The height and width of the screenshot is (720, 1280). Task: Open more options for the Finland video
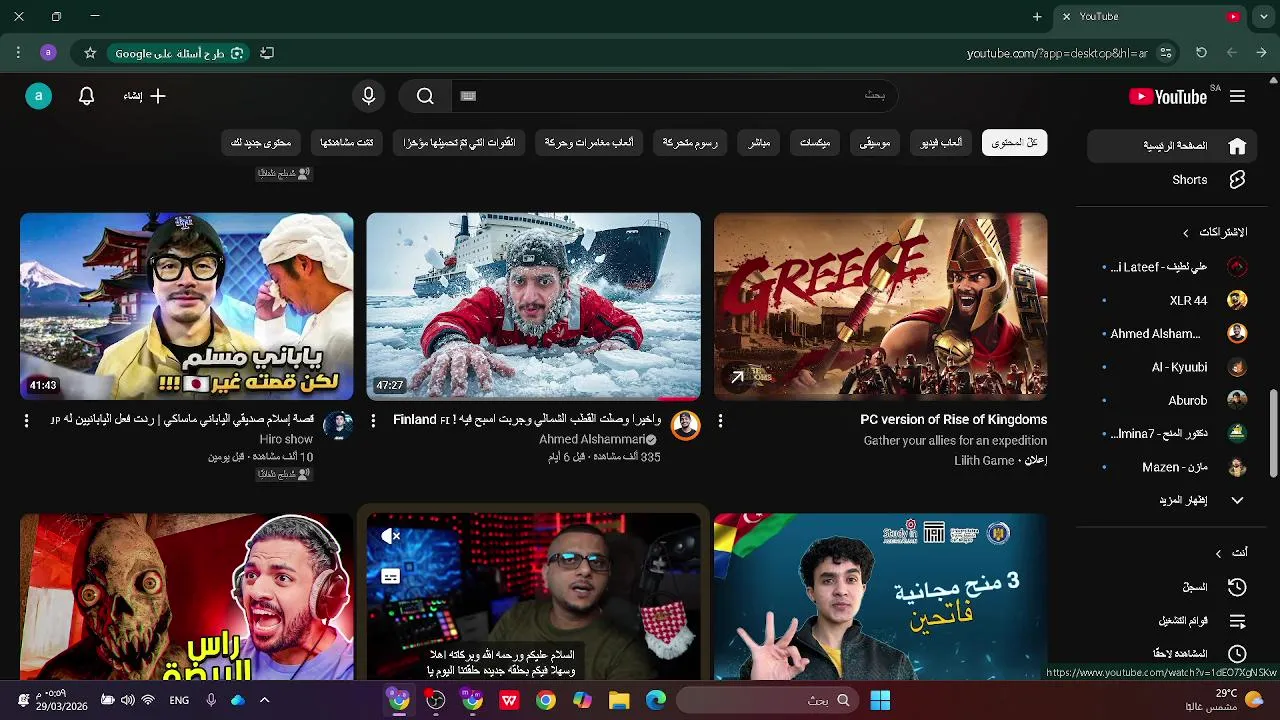click(373, 421)
